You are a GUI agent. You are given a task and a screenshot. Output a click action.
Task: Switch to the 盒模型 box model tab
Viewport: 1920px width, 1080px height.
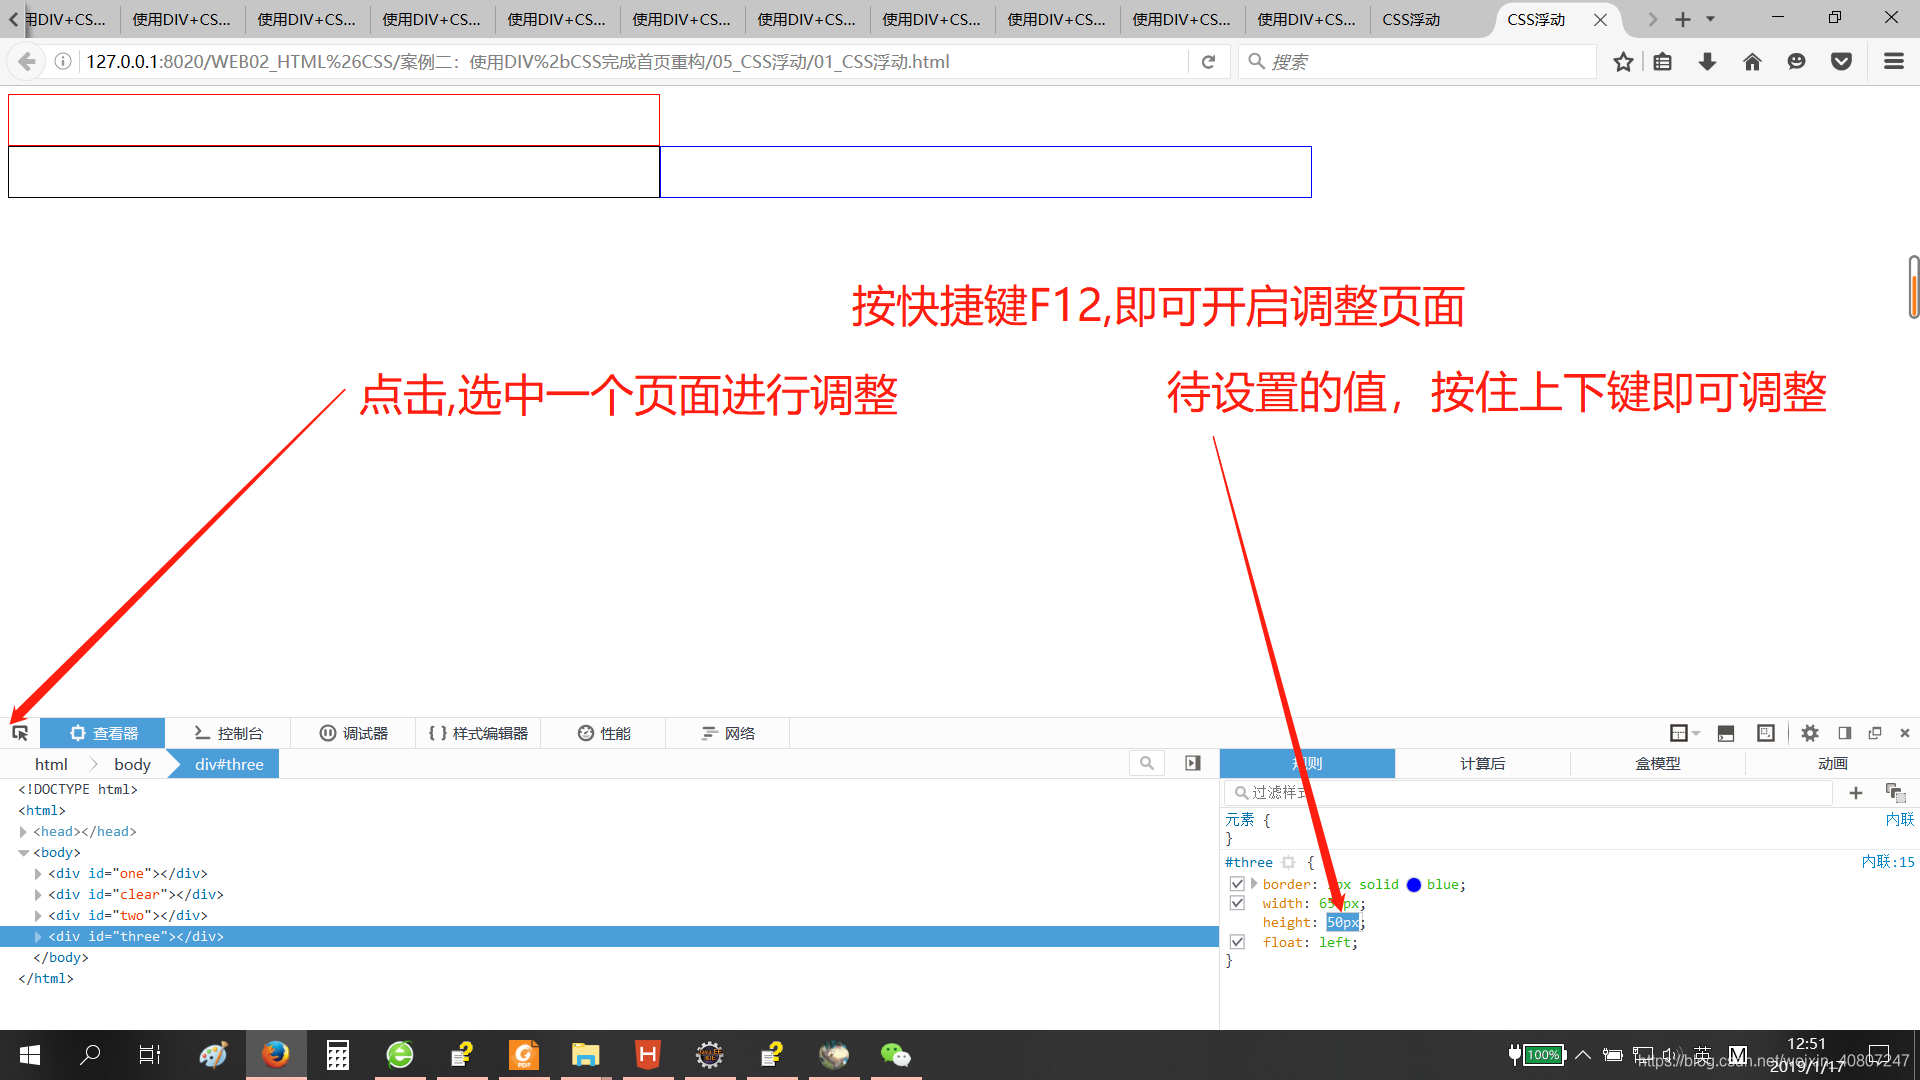(x=1657, y=763)
